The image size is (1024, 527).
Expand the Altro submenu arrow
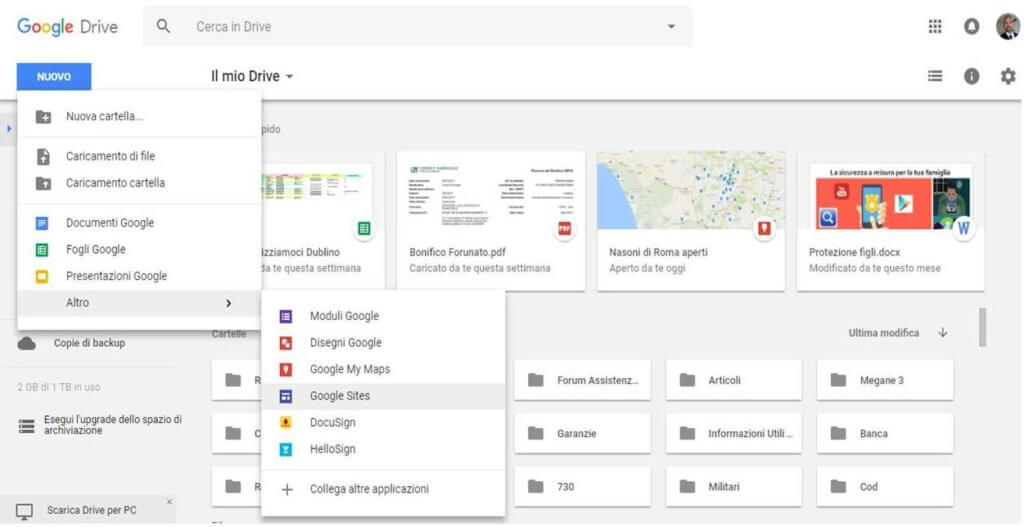click(228, 303)
